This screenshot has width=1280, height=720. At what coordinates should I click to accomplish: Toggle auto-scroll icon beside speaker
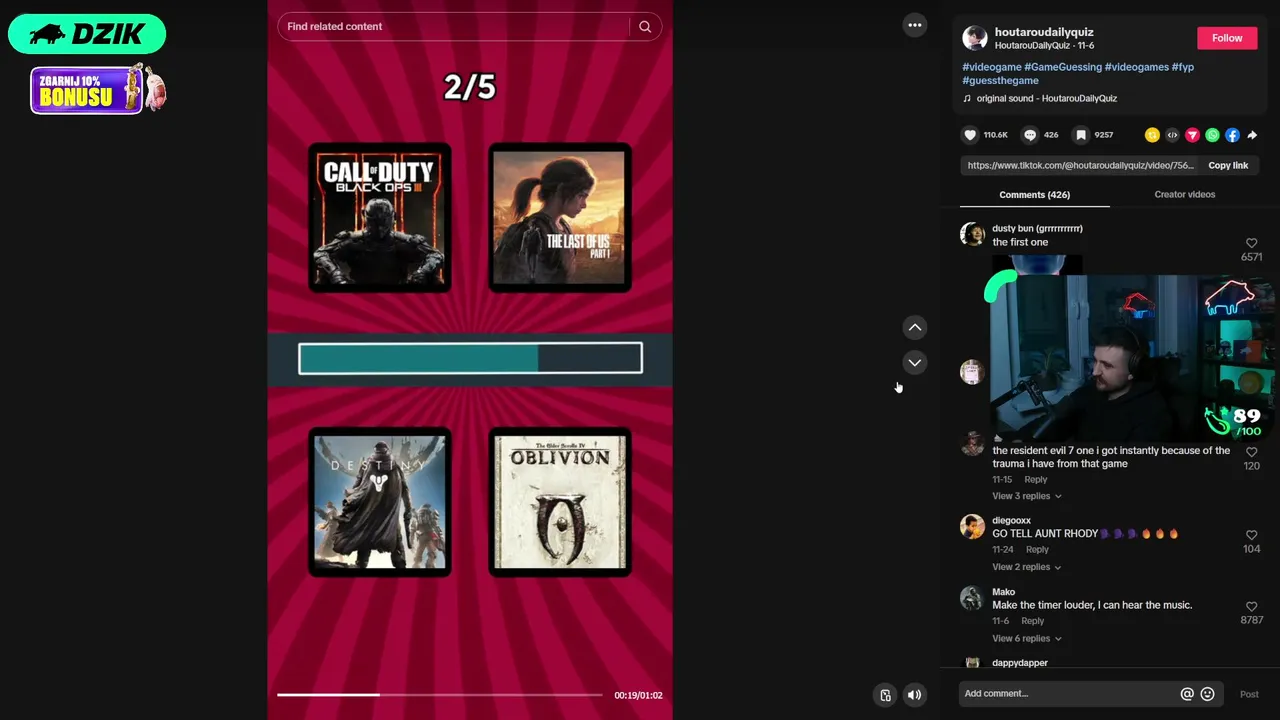[x=885, y=695]
